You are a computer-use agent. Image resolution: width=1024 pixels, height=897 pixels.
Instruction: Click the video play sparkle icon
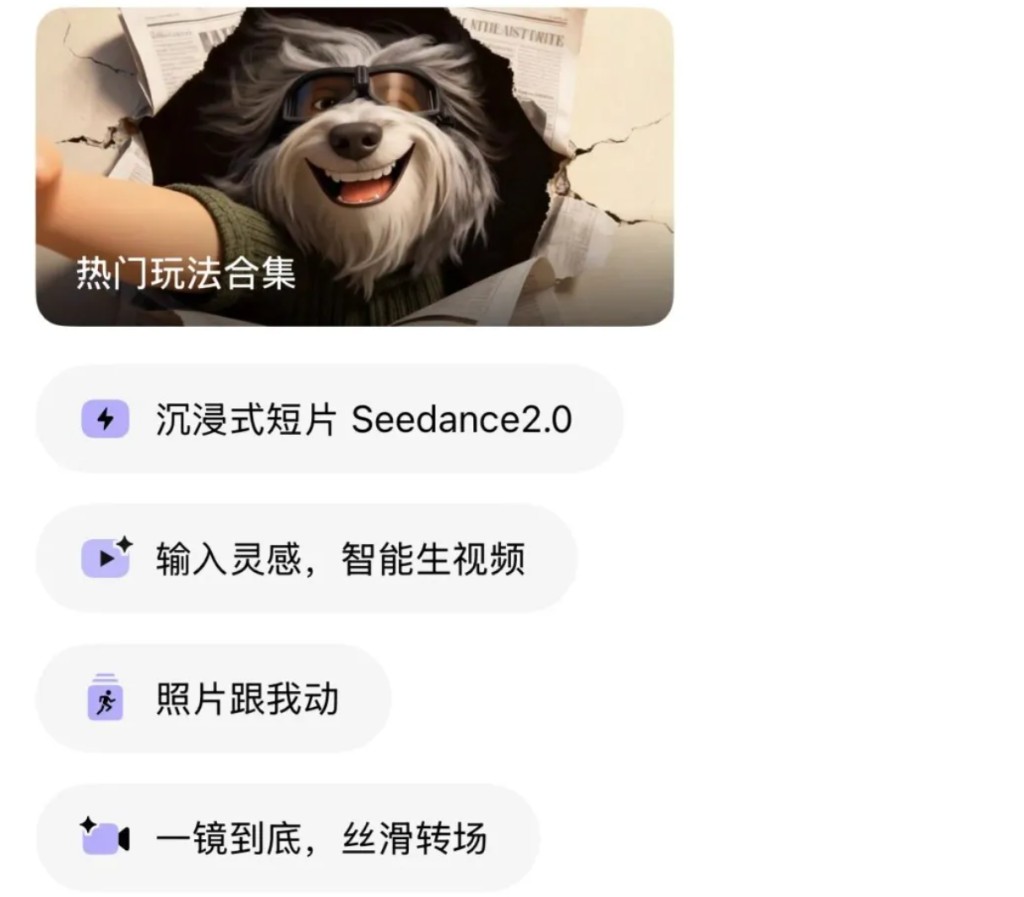click(106, 558)
